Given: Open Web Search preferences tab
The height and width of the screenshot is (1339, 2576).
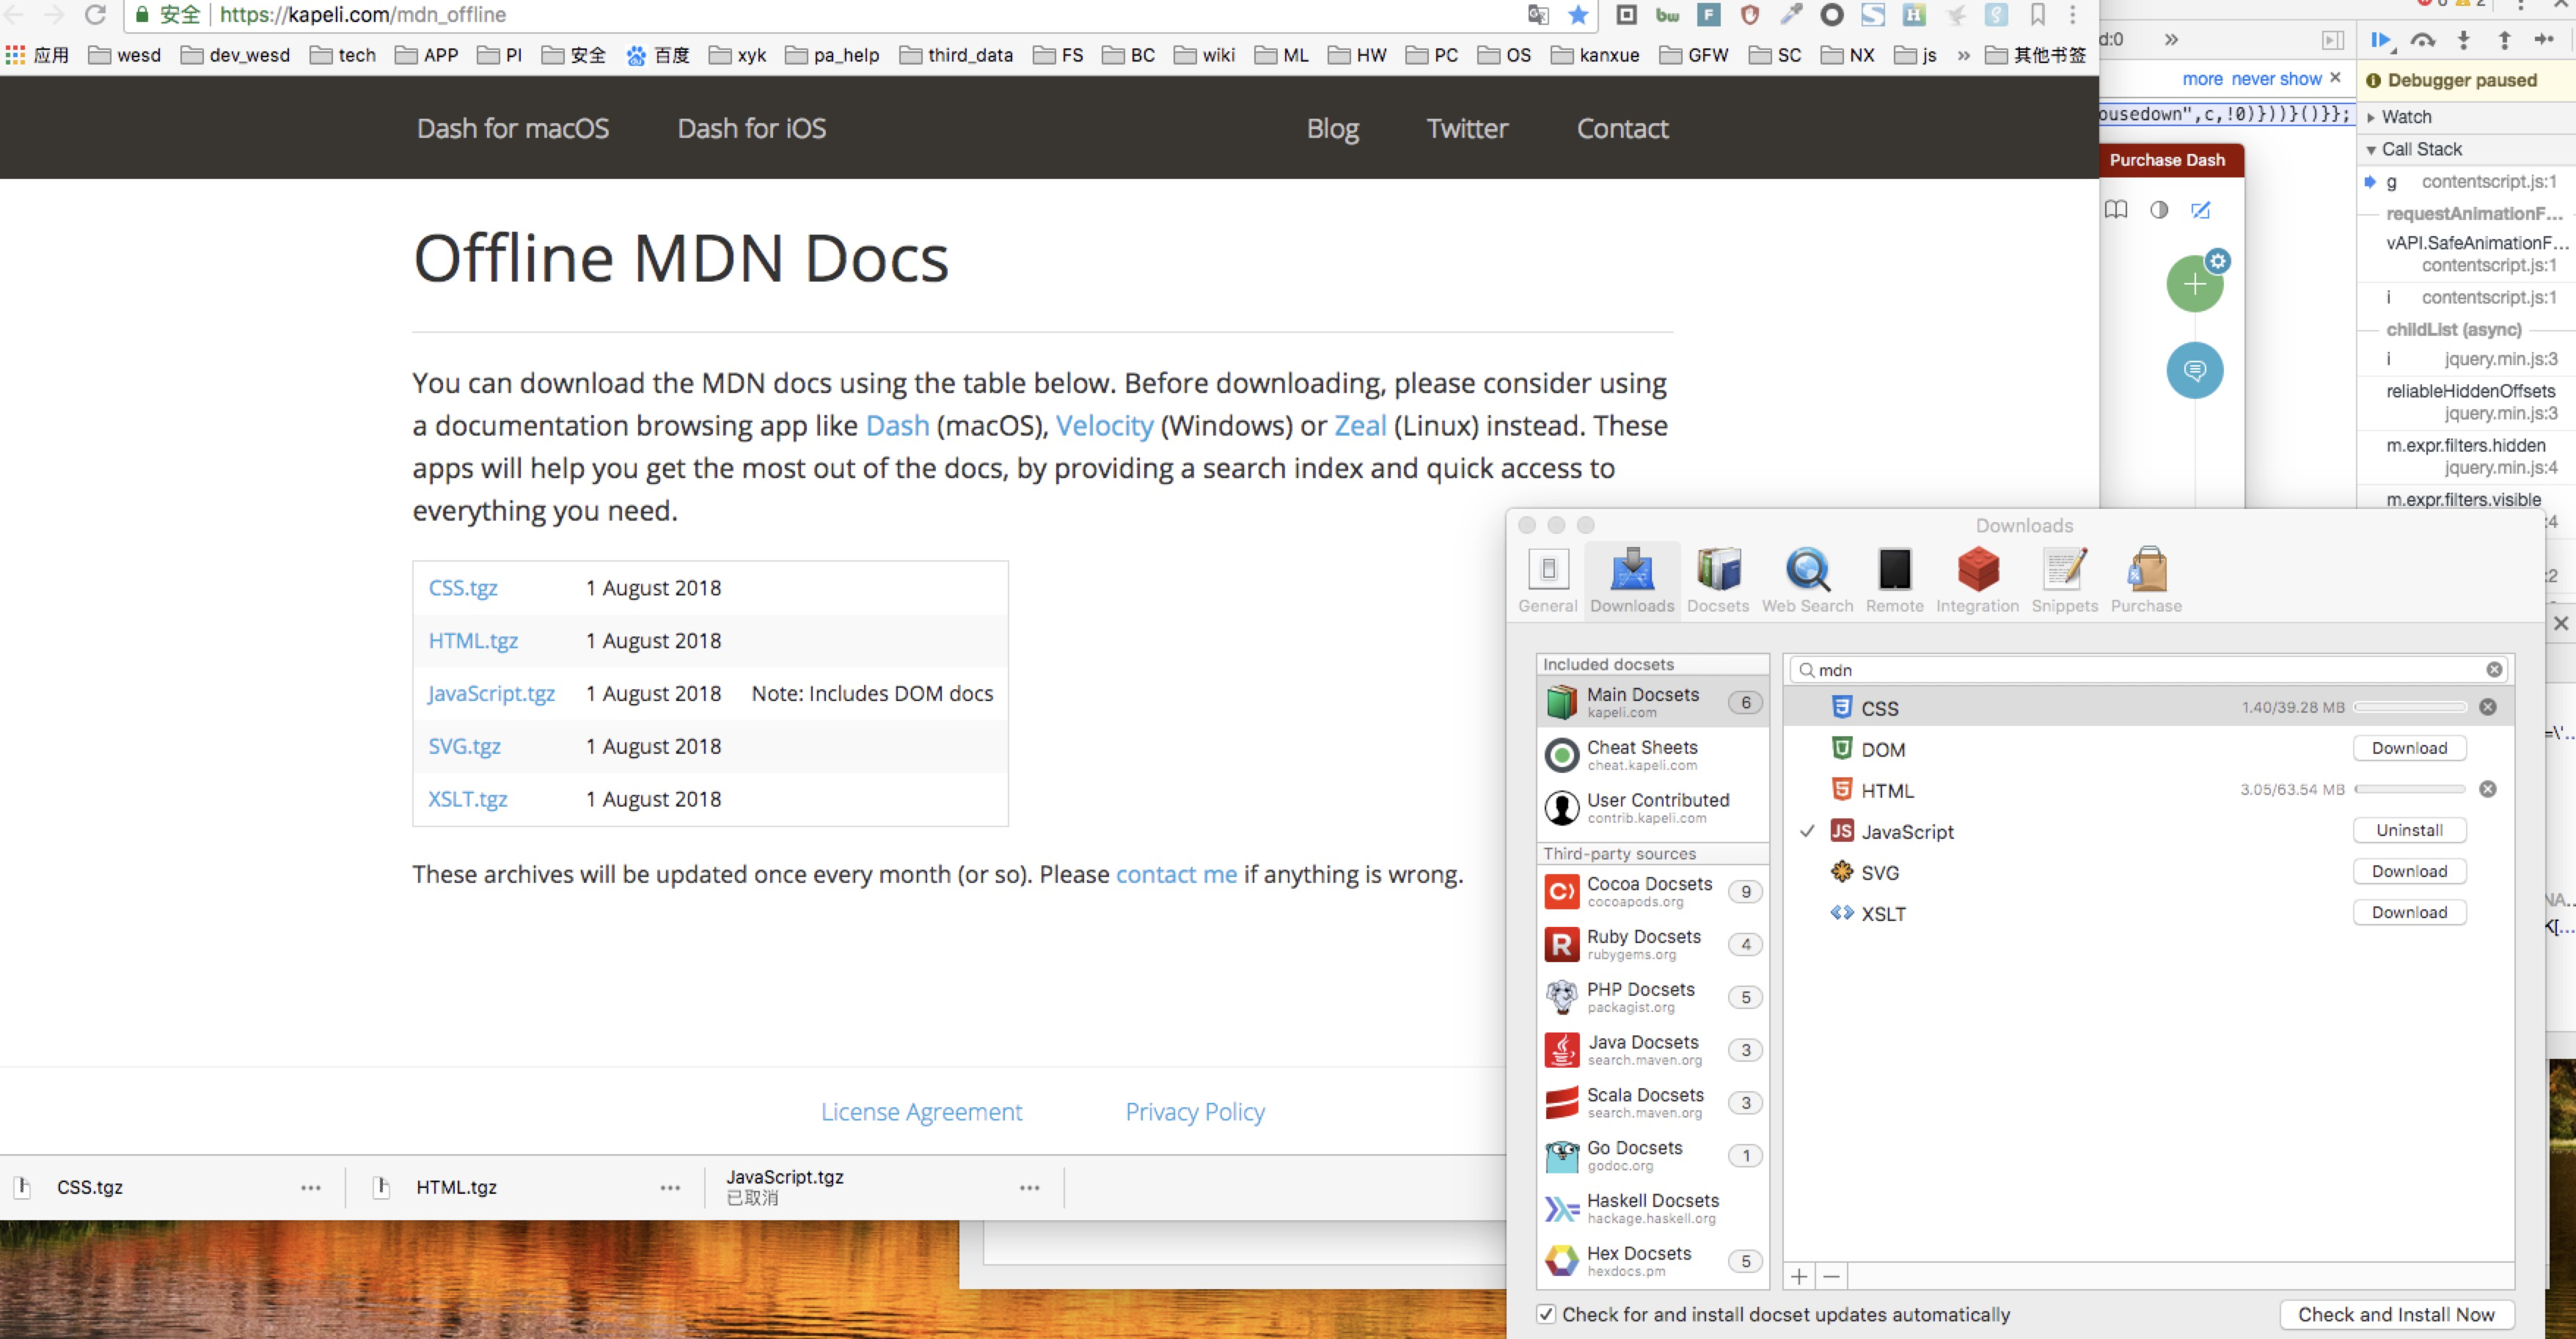Looking at the screenshot, I should click(x=1807, y=581).
